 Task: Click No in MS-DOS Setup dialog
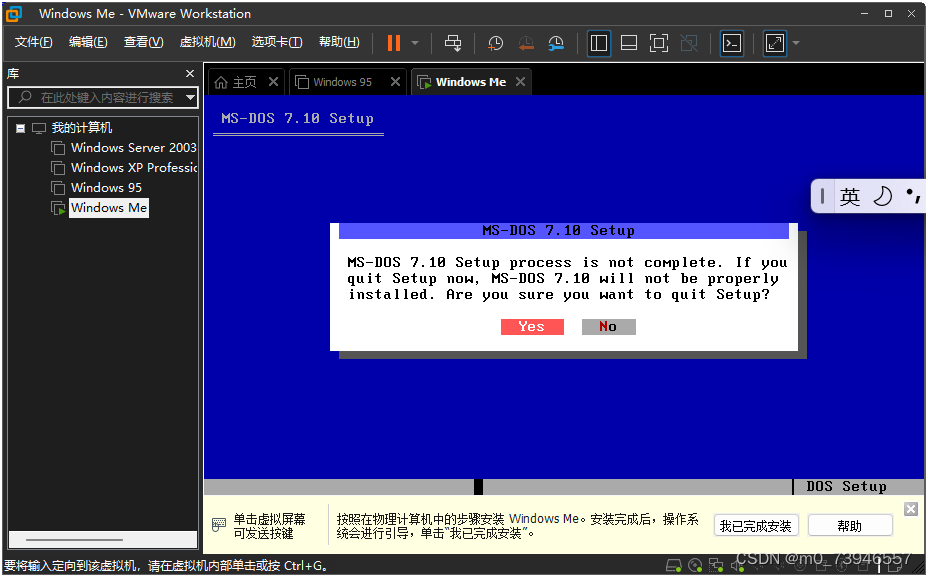pyautogui.click(x=608, y=327)
